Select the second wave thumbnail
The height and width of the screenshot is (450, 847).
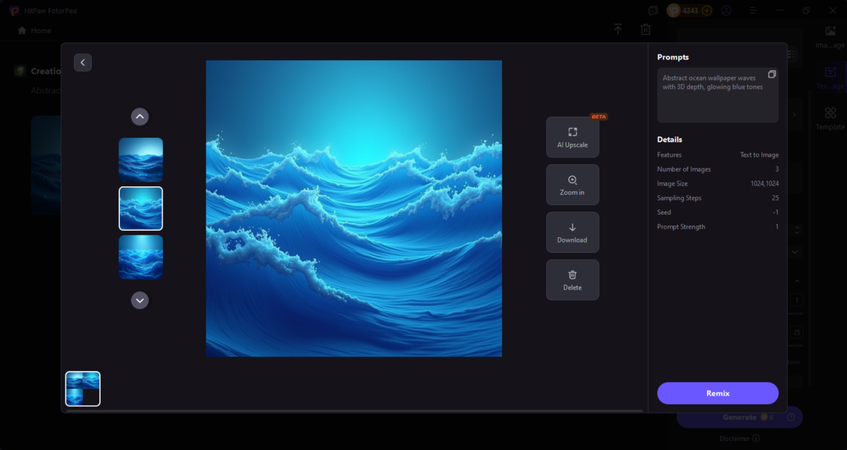[x=140, y=208]
